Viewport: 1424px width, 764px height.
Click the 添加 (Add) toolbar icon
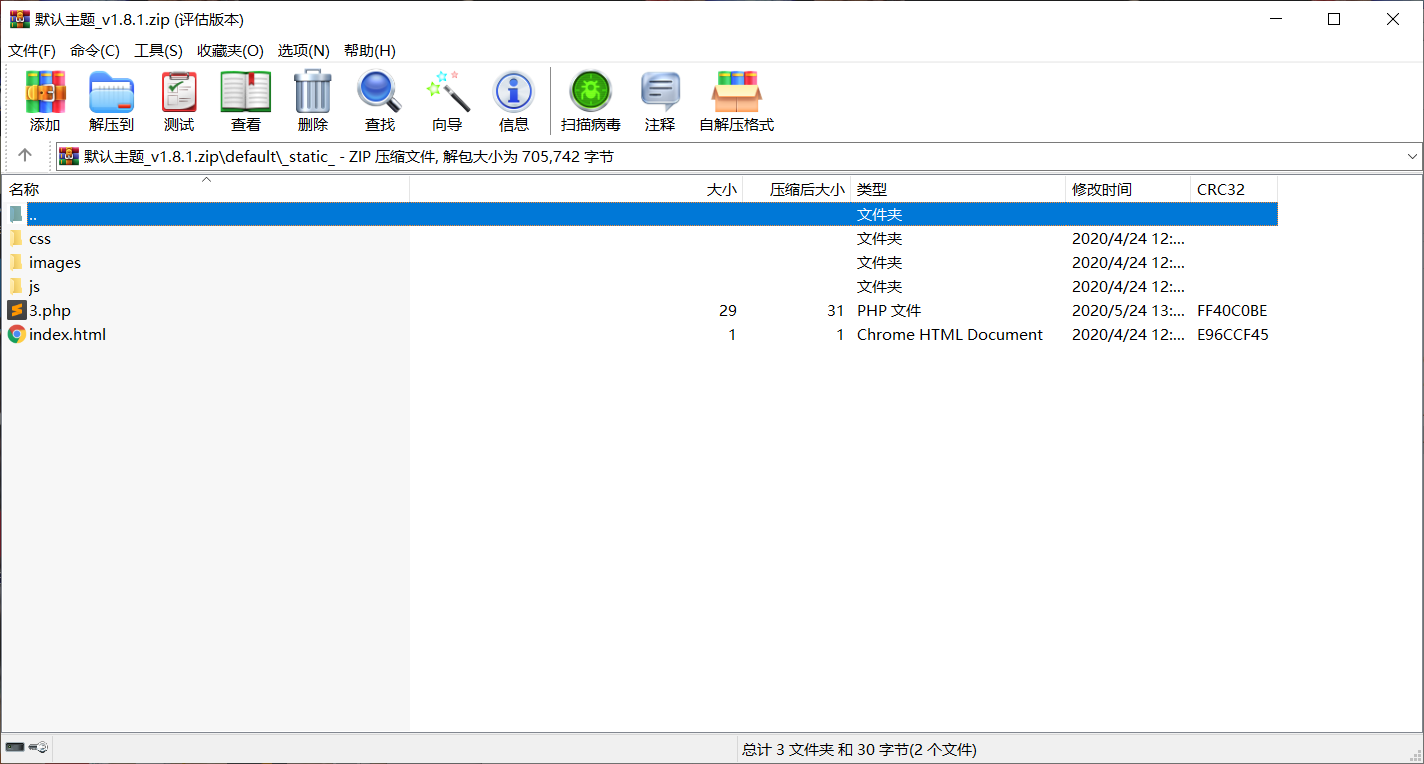pos(44,100)
